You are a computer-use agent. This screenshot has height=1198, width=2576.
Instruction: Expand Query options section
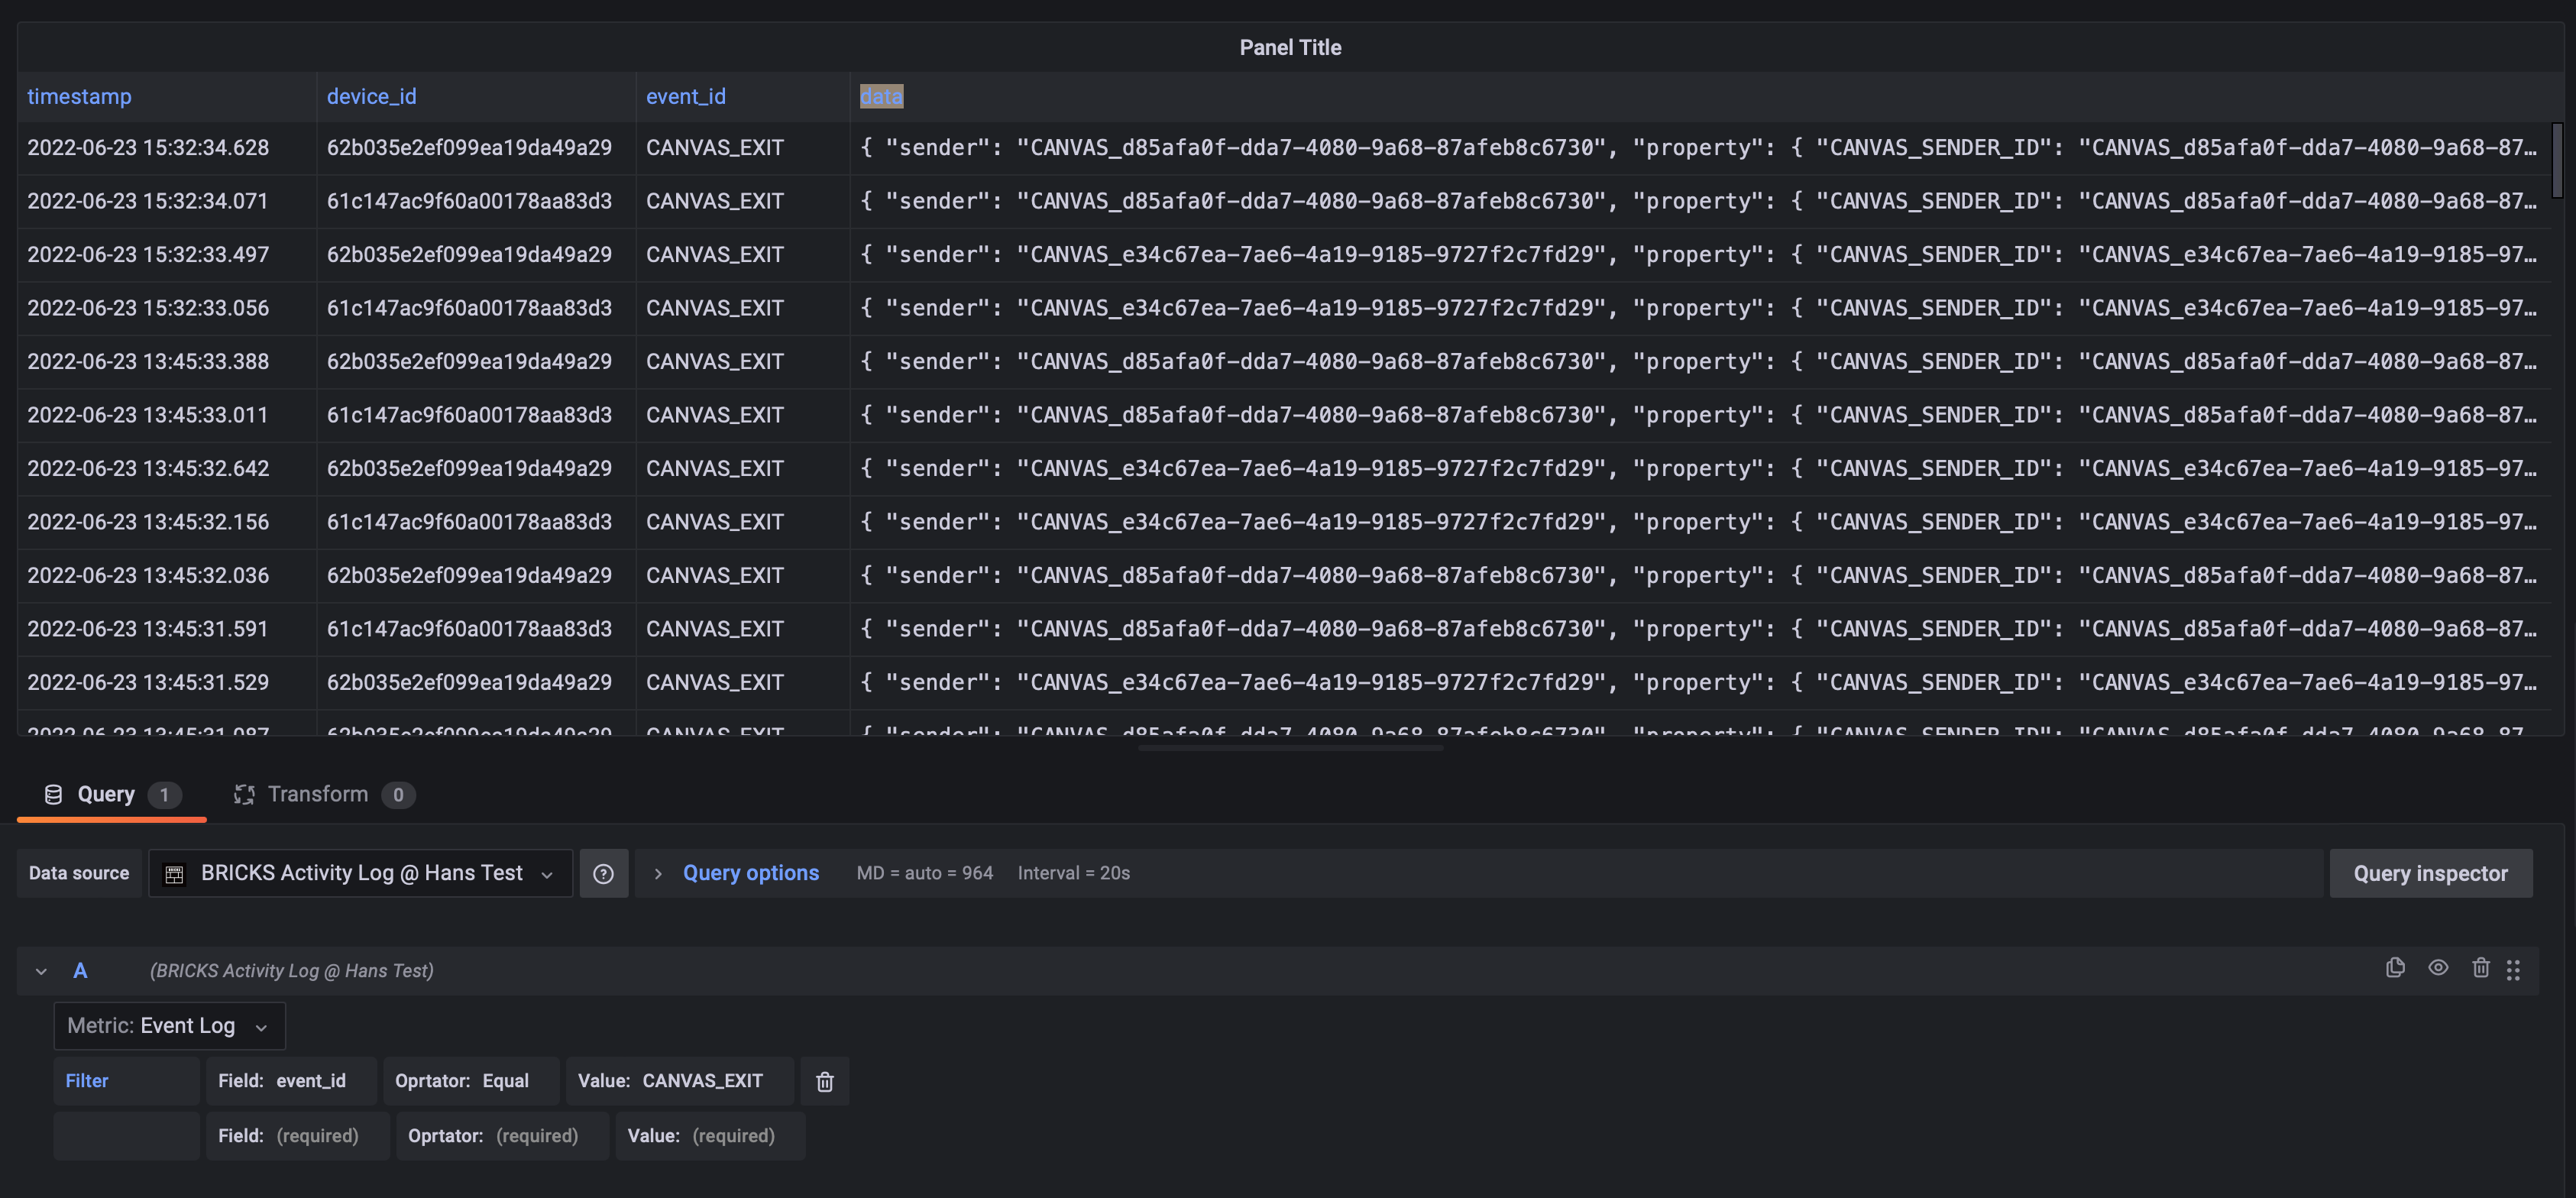click(x=750, y=873)
